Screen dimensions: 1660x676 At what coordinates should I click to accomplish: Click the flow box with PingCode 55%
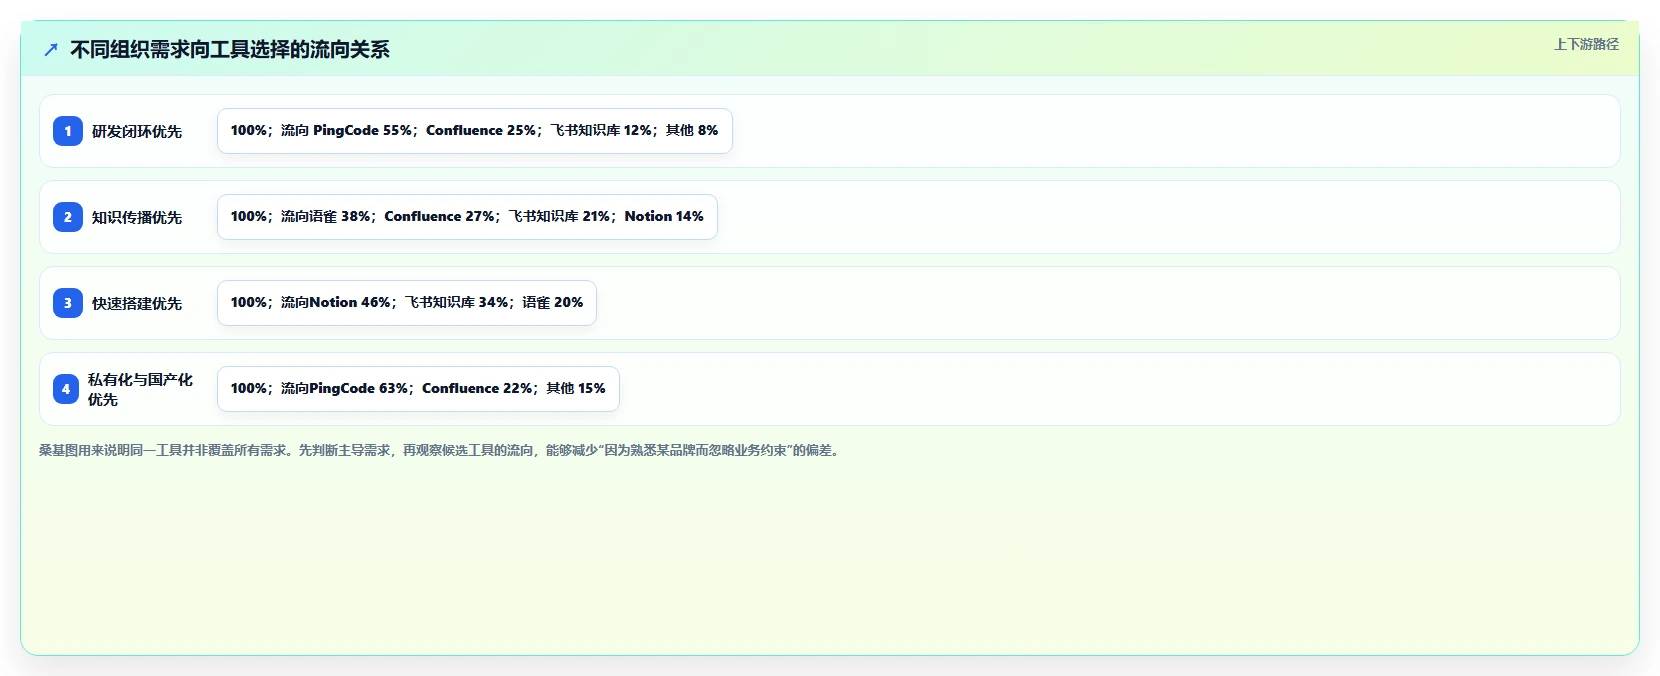[x=475, y=131]
